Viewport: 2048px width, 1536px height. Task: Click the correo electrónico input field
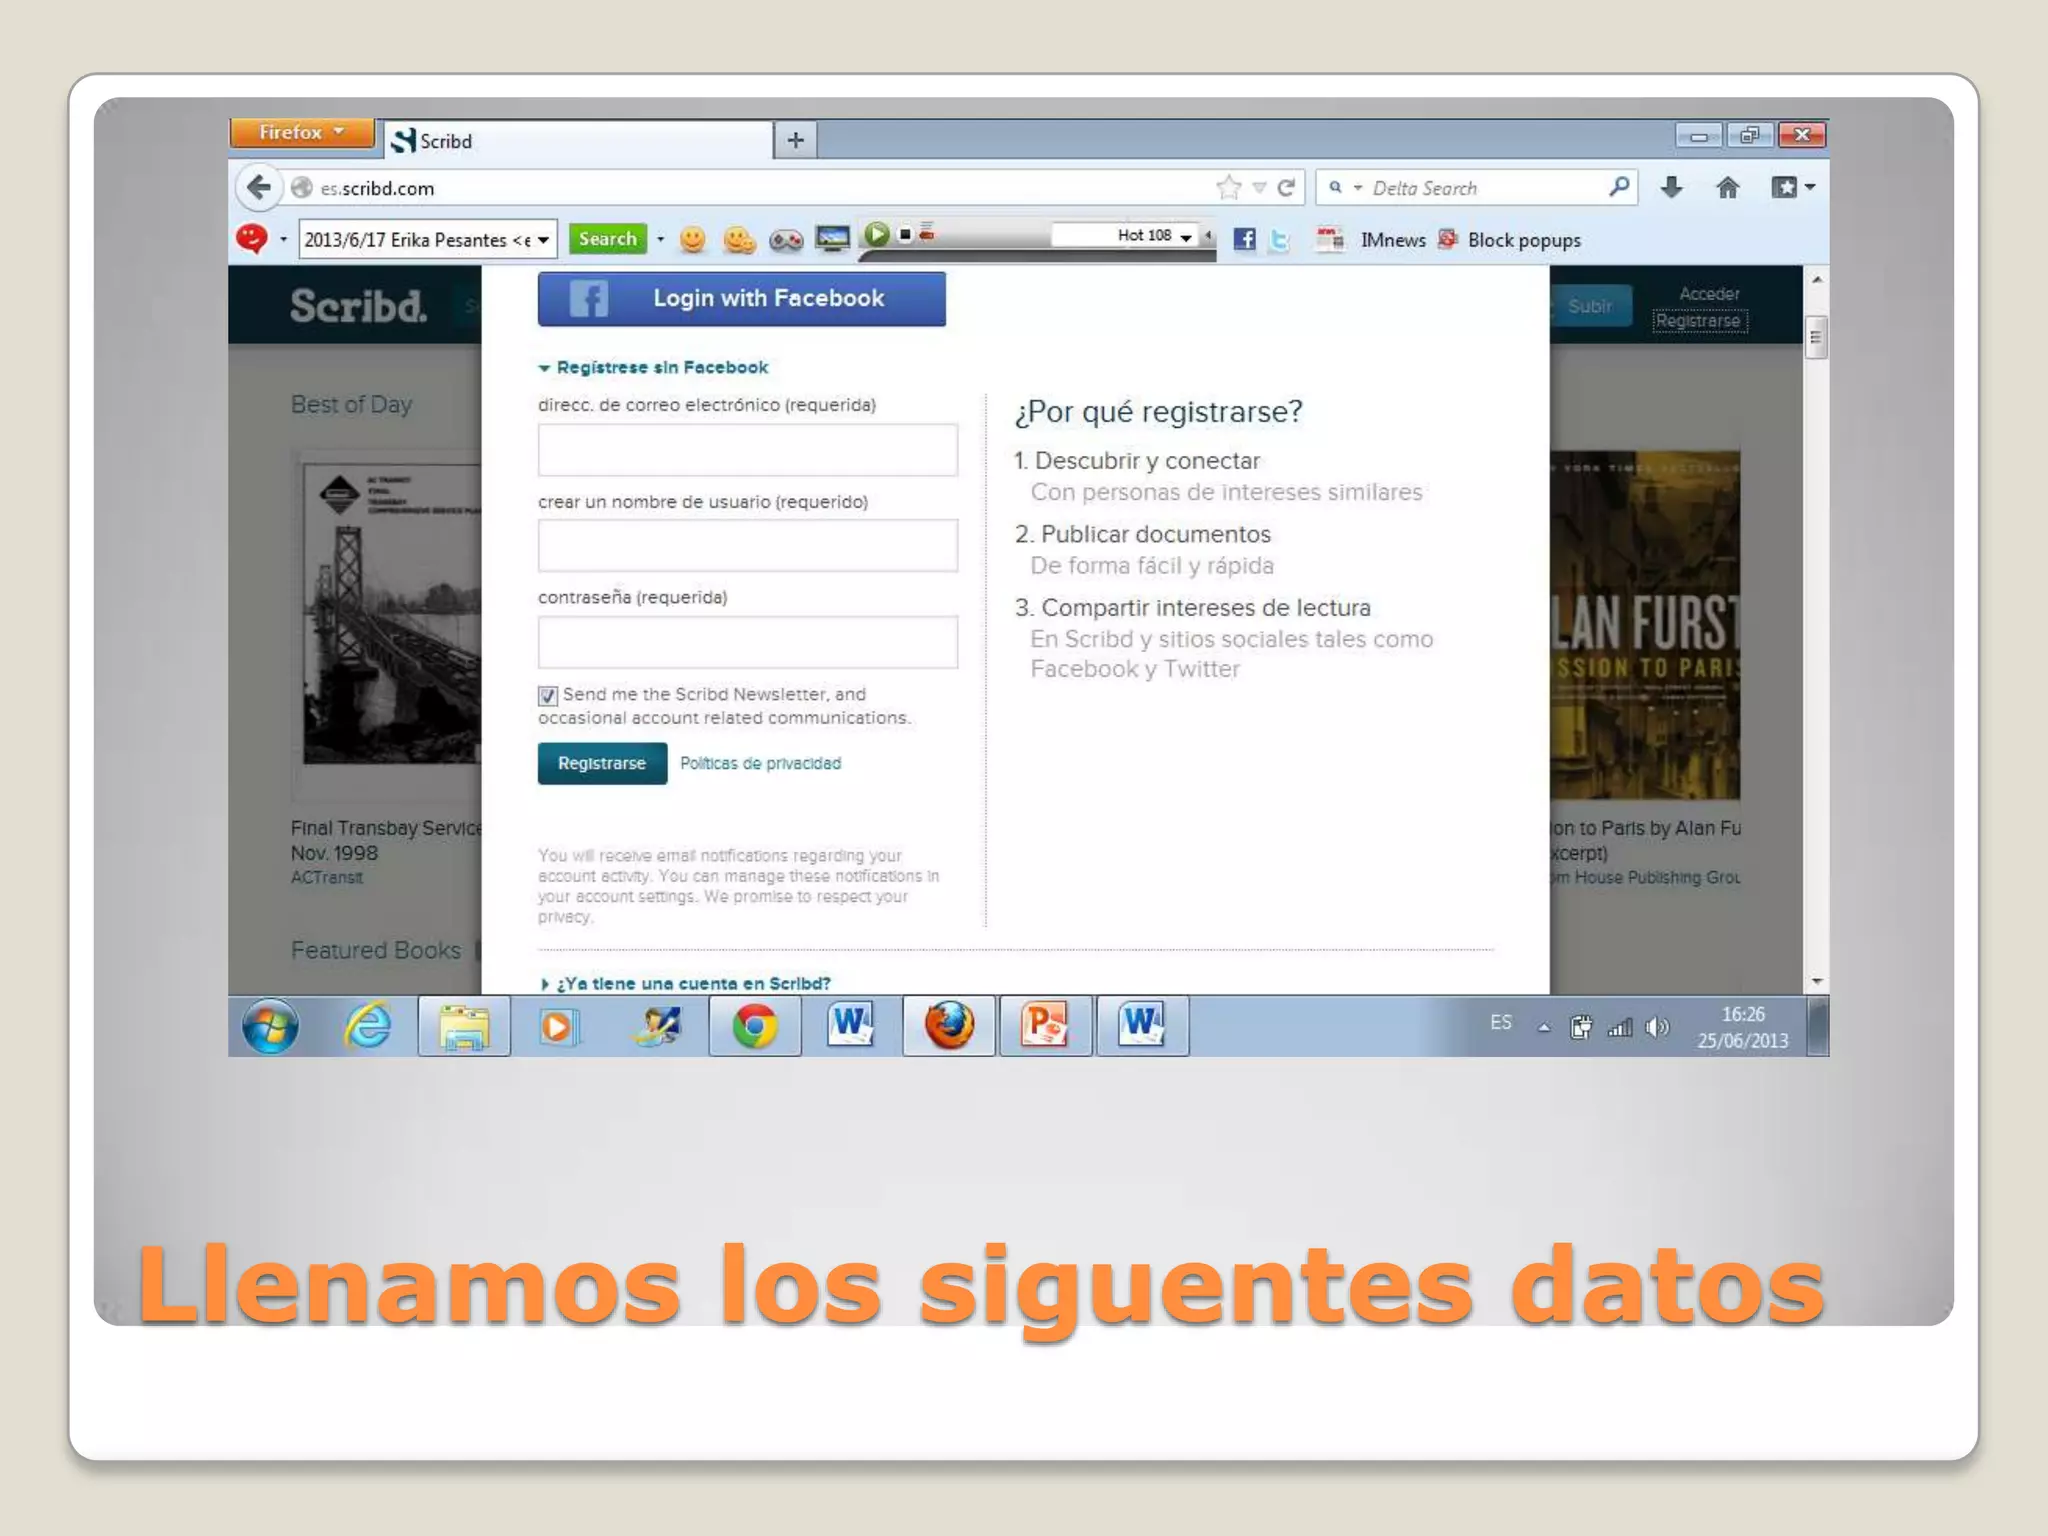click(748, 450)
